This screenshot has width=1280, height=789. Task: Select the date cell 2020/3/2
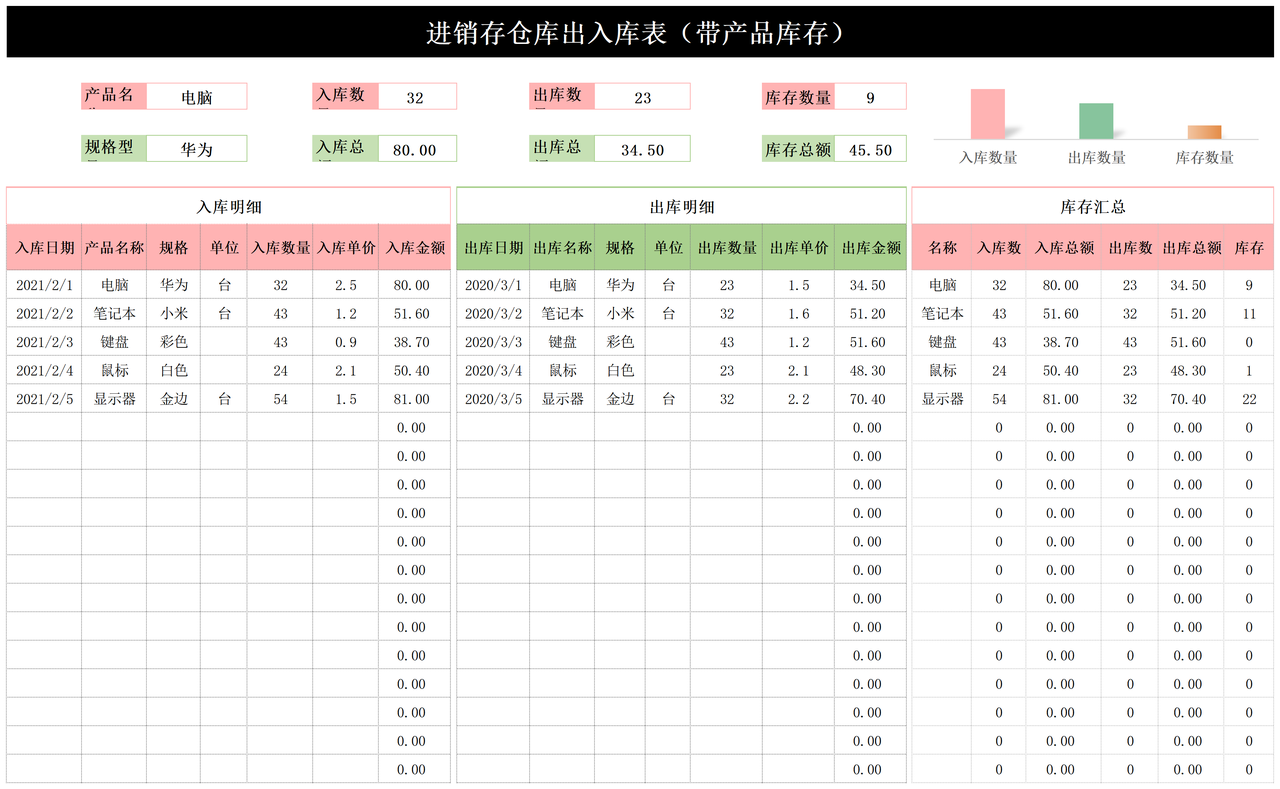[493, 314]
